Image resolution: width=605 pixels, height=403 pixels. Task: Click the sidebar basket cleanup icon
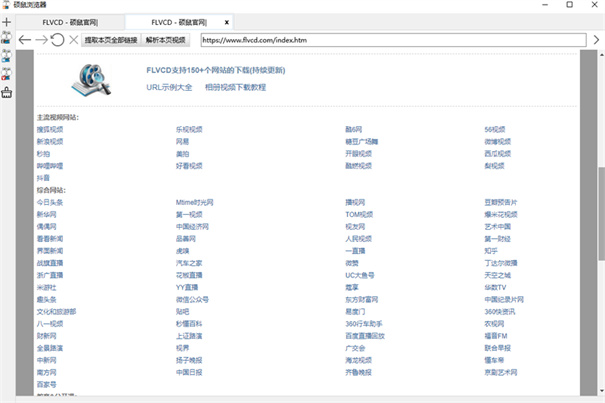(x=7, y=93)
